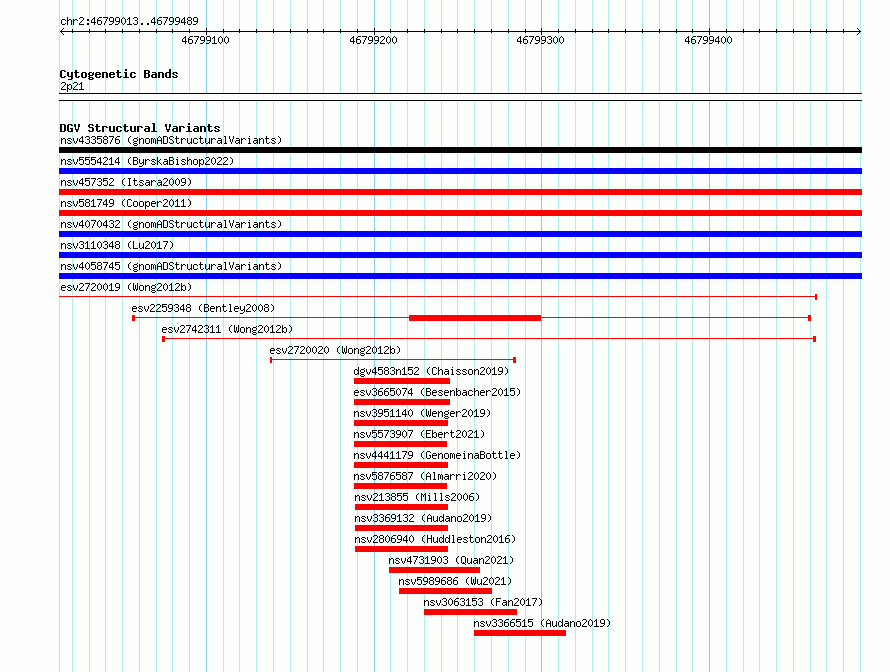Open nsv4070432 gnomADStructuralVariants label
This screenshot has height=672, width=890.
coord(171,224)
